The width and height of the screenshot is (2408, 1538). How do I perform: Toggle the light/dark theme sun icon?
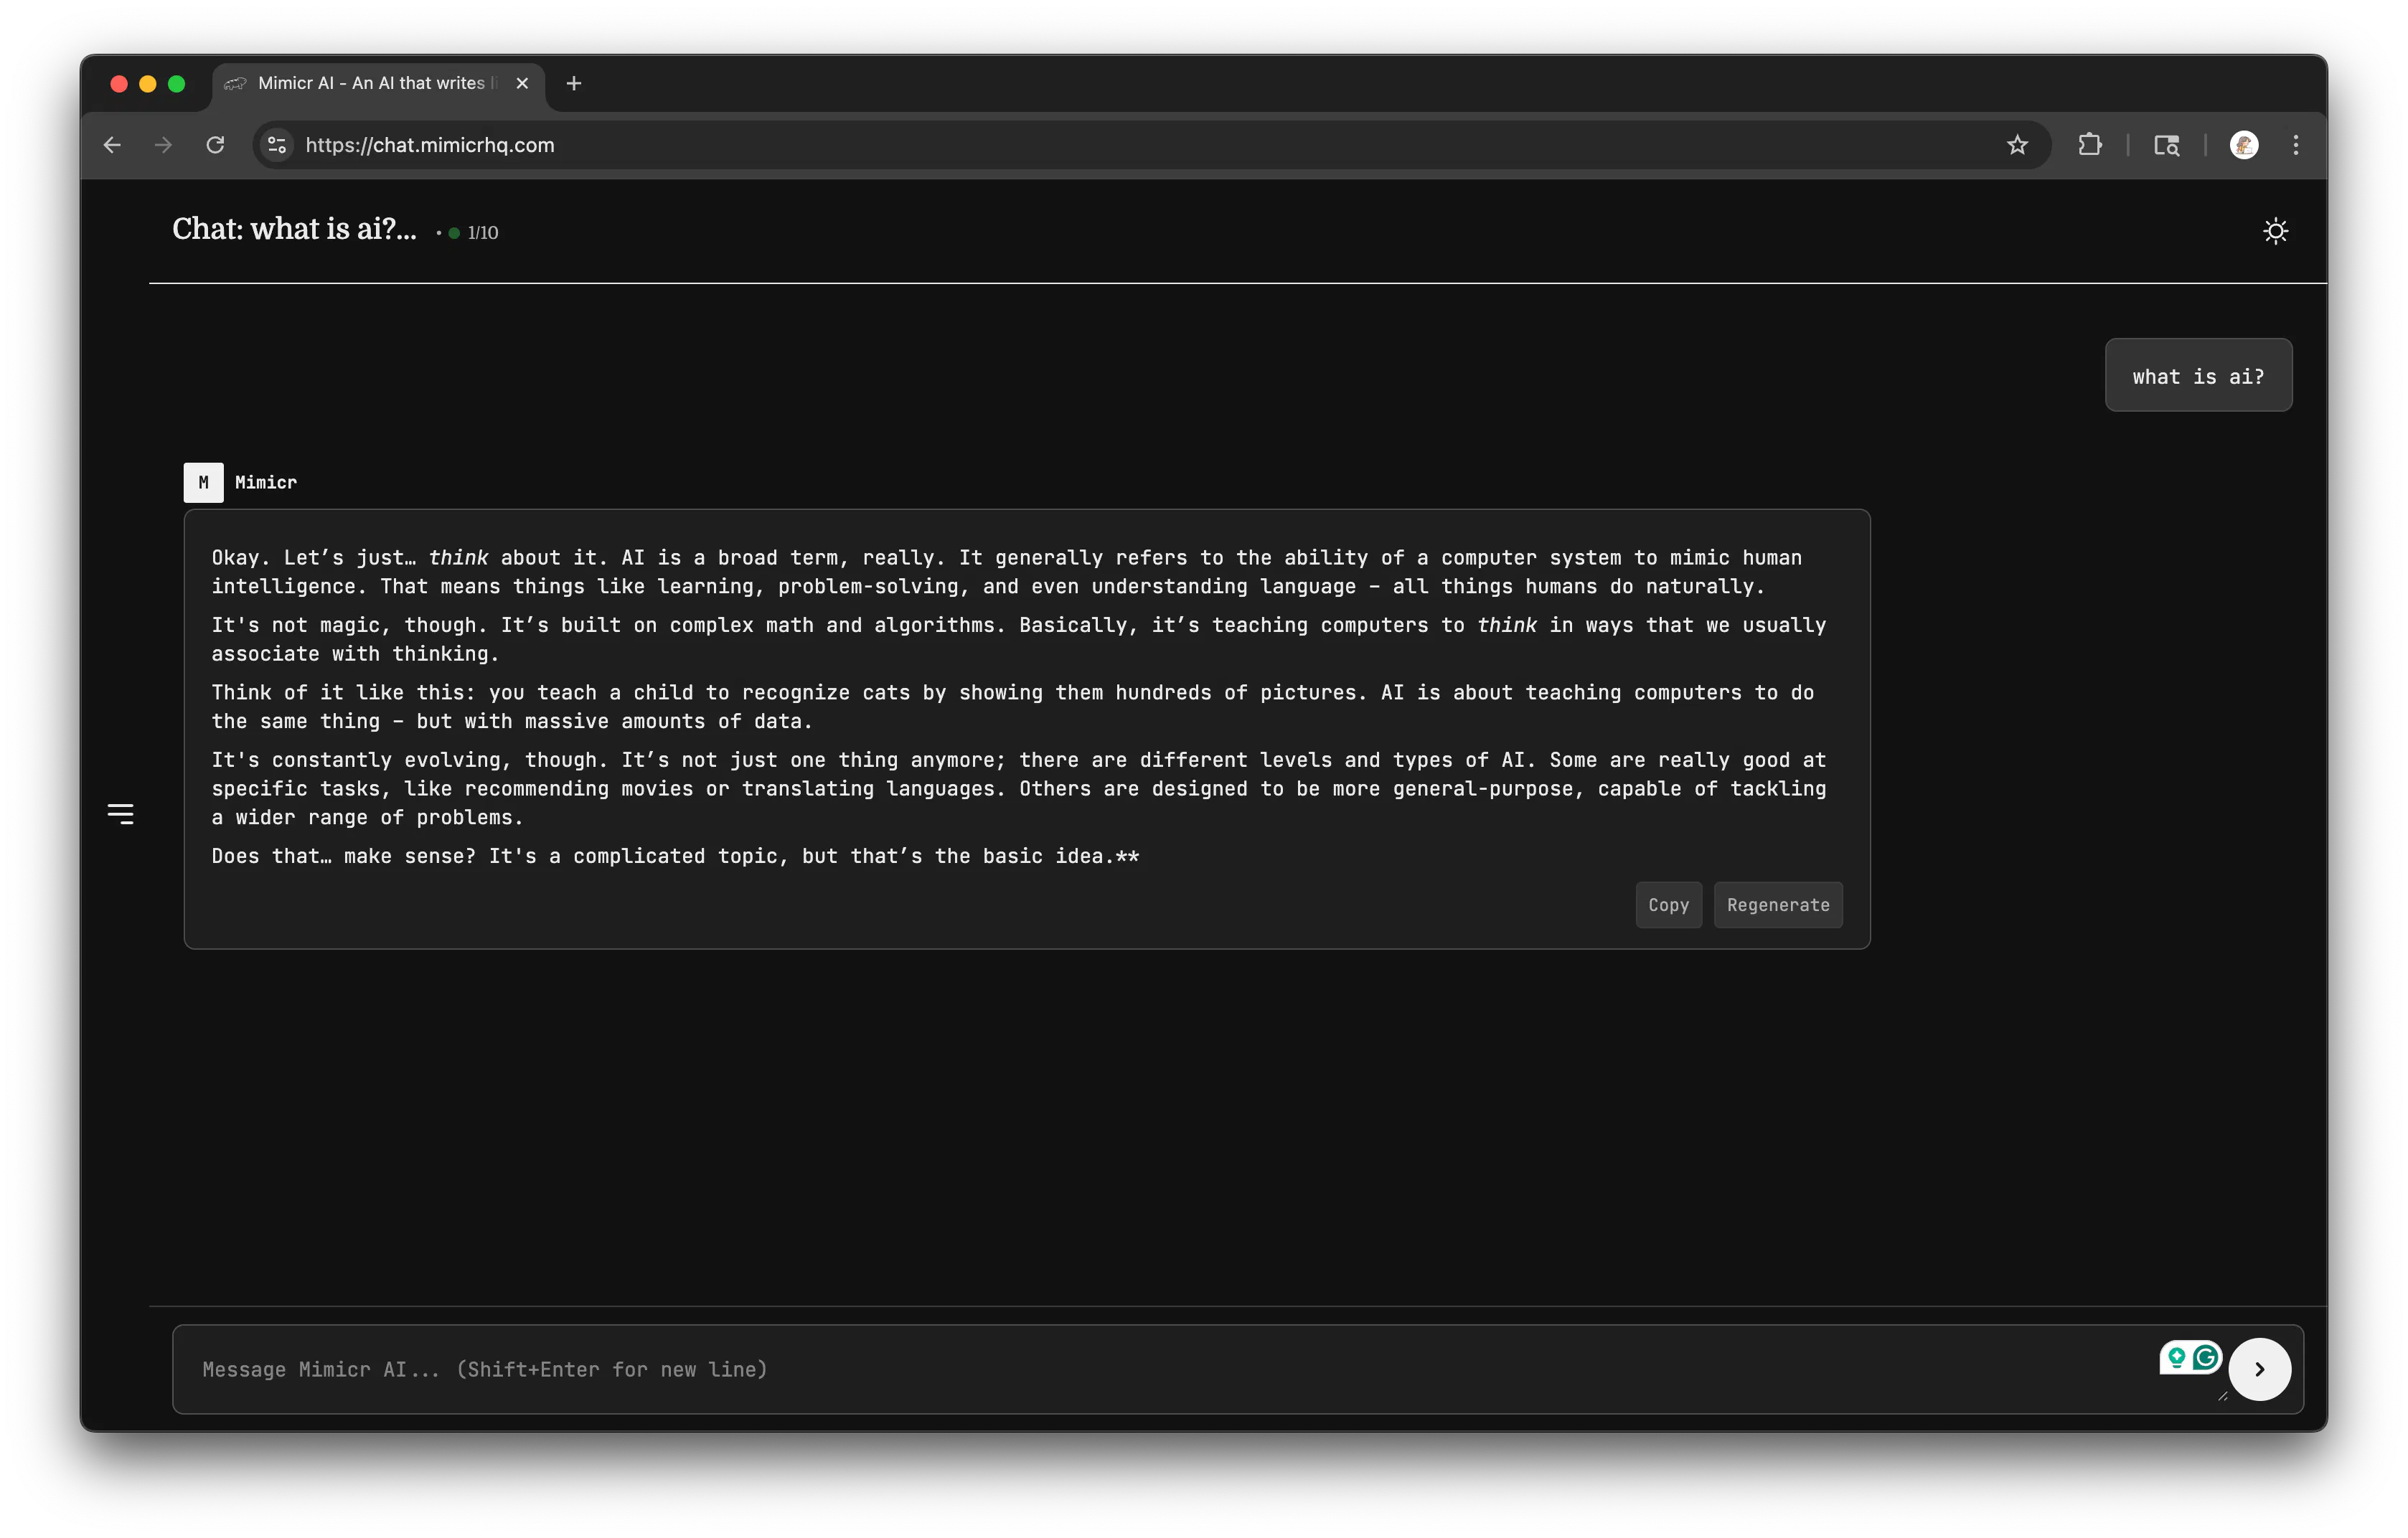(x=2275, y=232)
